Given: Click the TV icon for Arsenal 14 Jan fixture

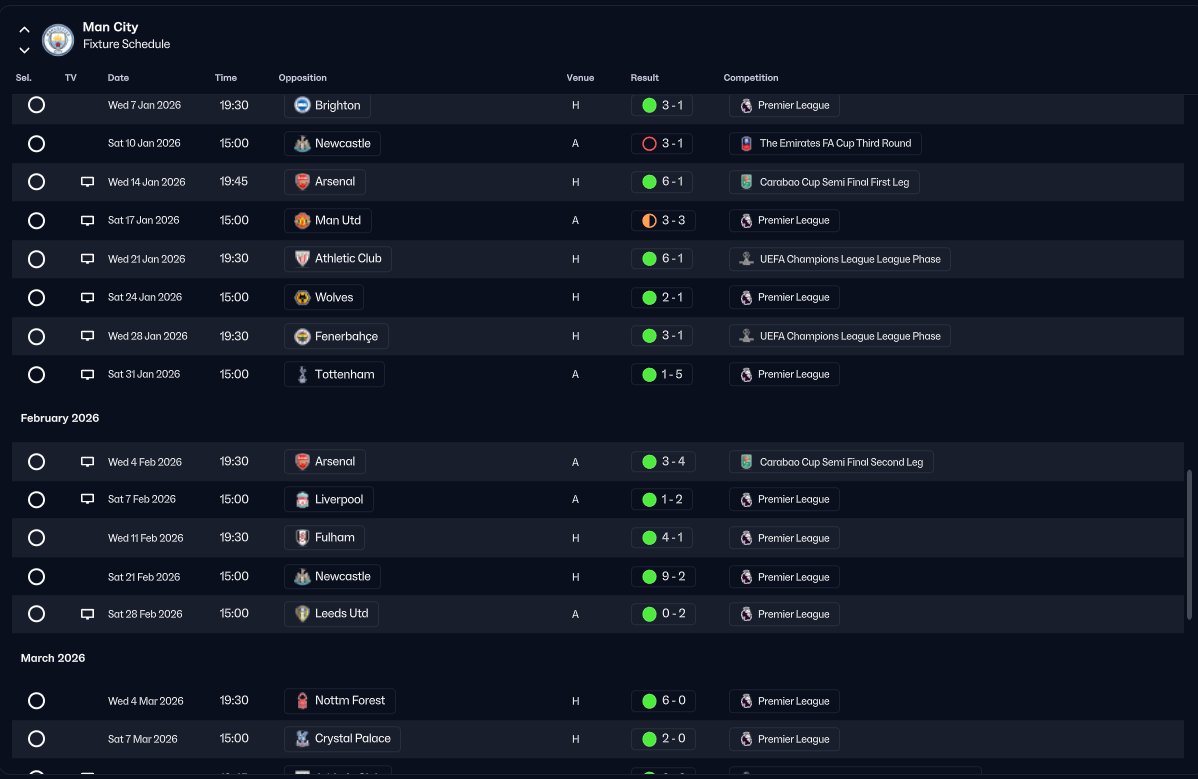Looking at the screenshot, I should pyautogui.click(x=88, y=182).
